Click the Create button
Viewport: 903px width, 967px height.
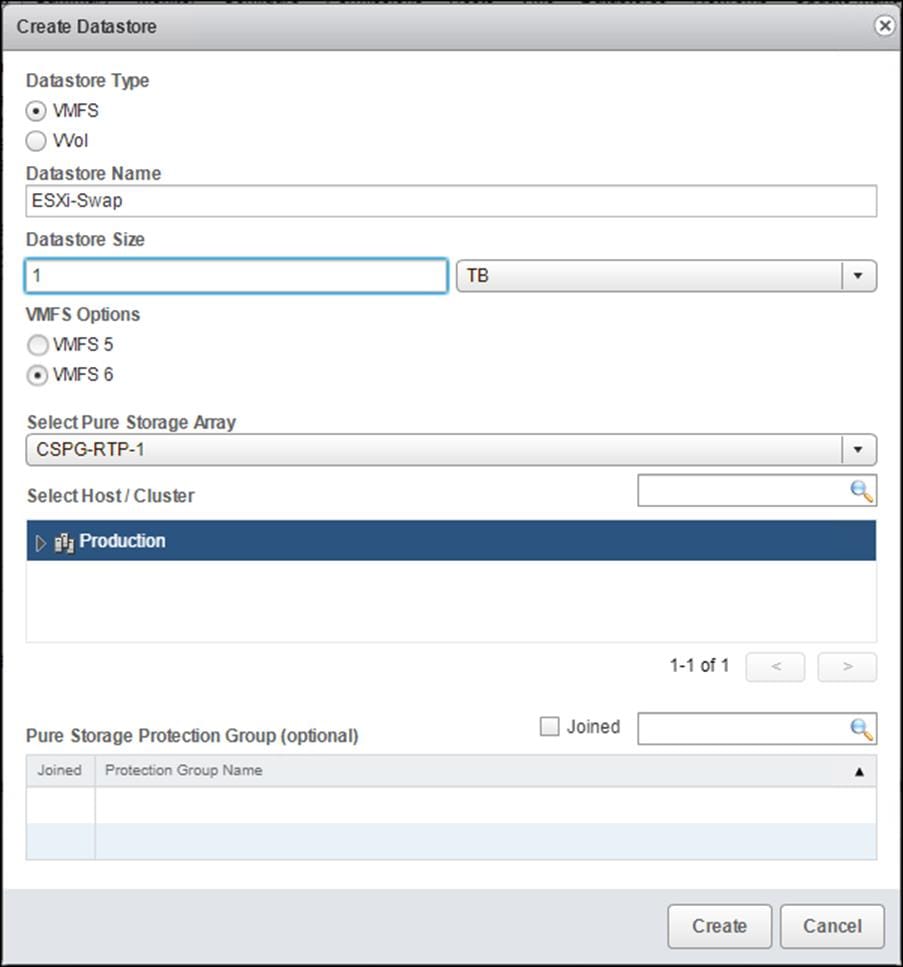tap(719, 926)
